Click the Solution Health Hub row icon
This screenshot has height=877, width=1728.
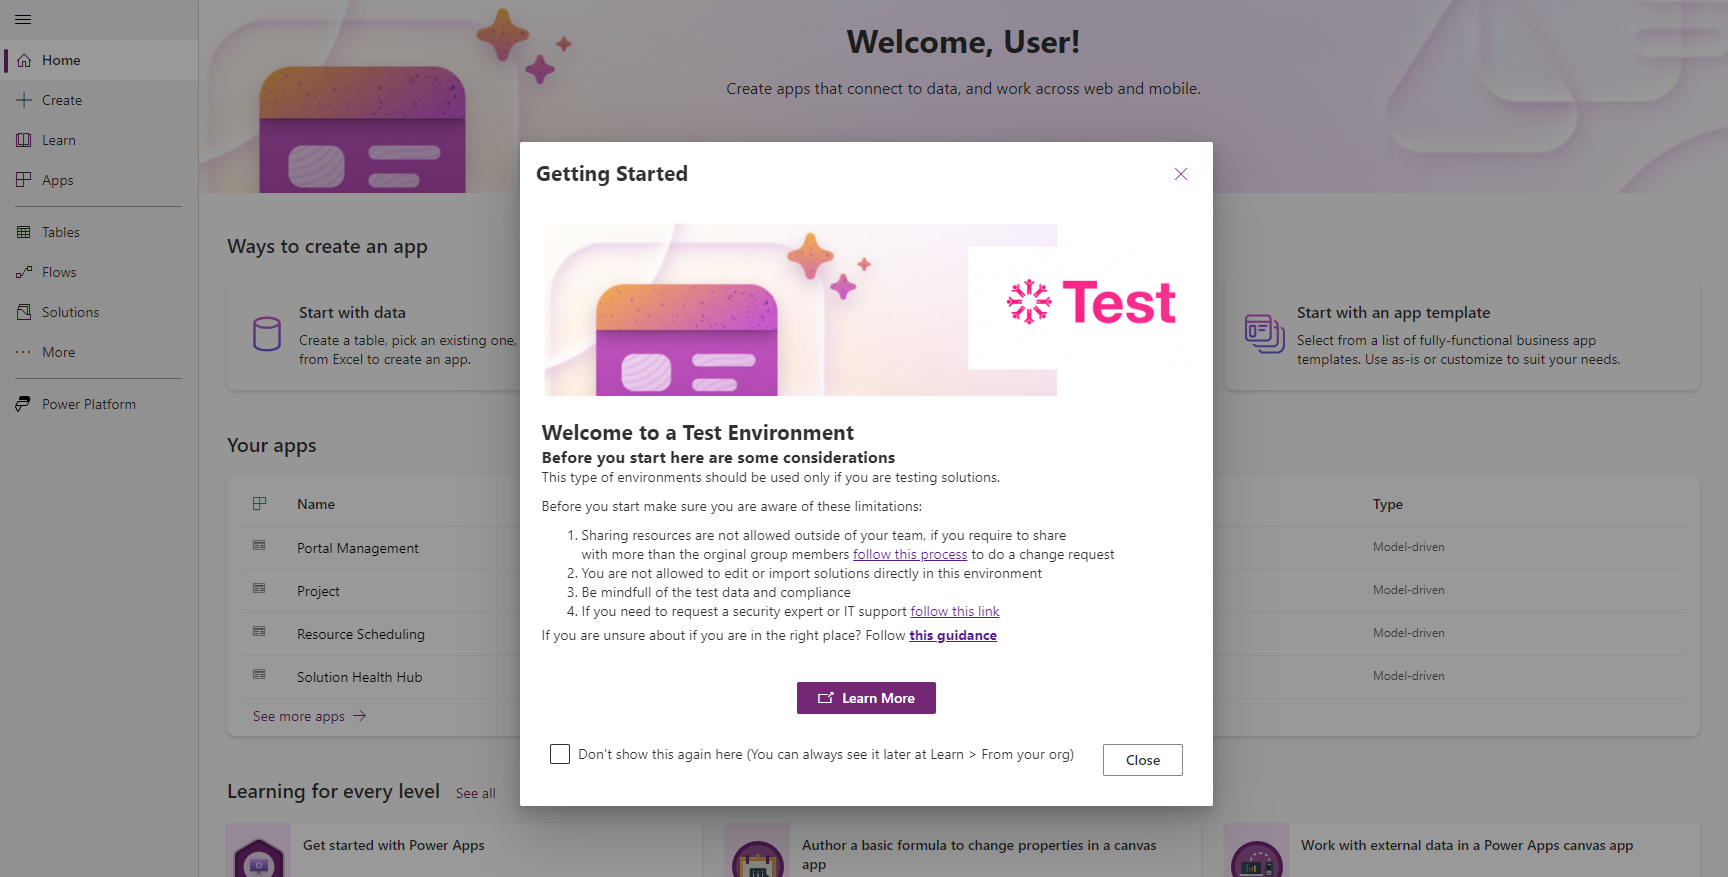point(259,675)
